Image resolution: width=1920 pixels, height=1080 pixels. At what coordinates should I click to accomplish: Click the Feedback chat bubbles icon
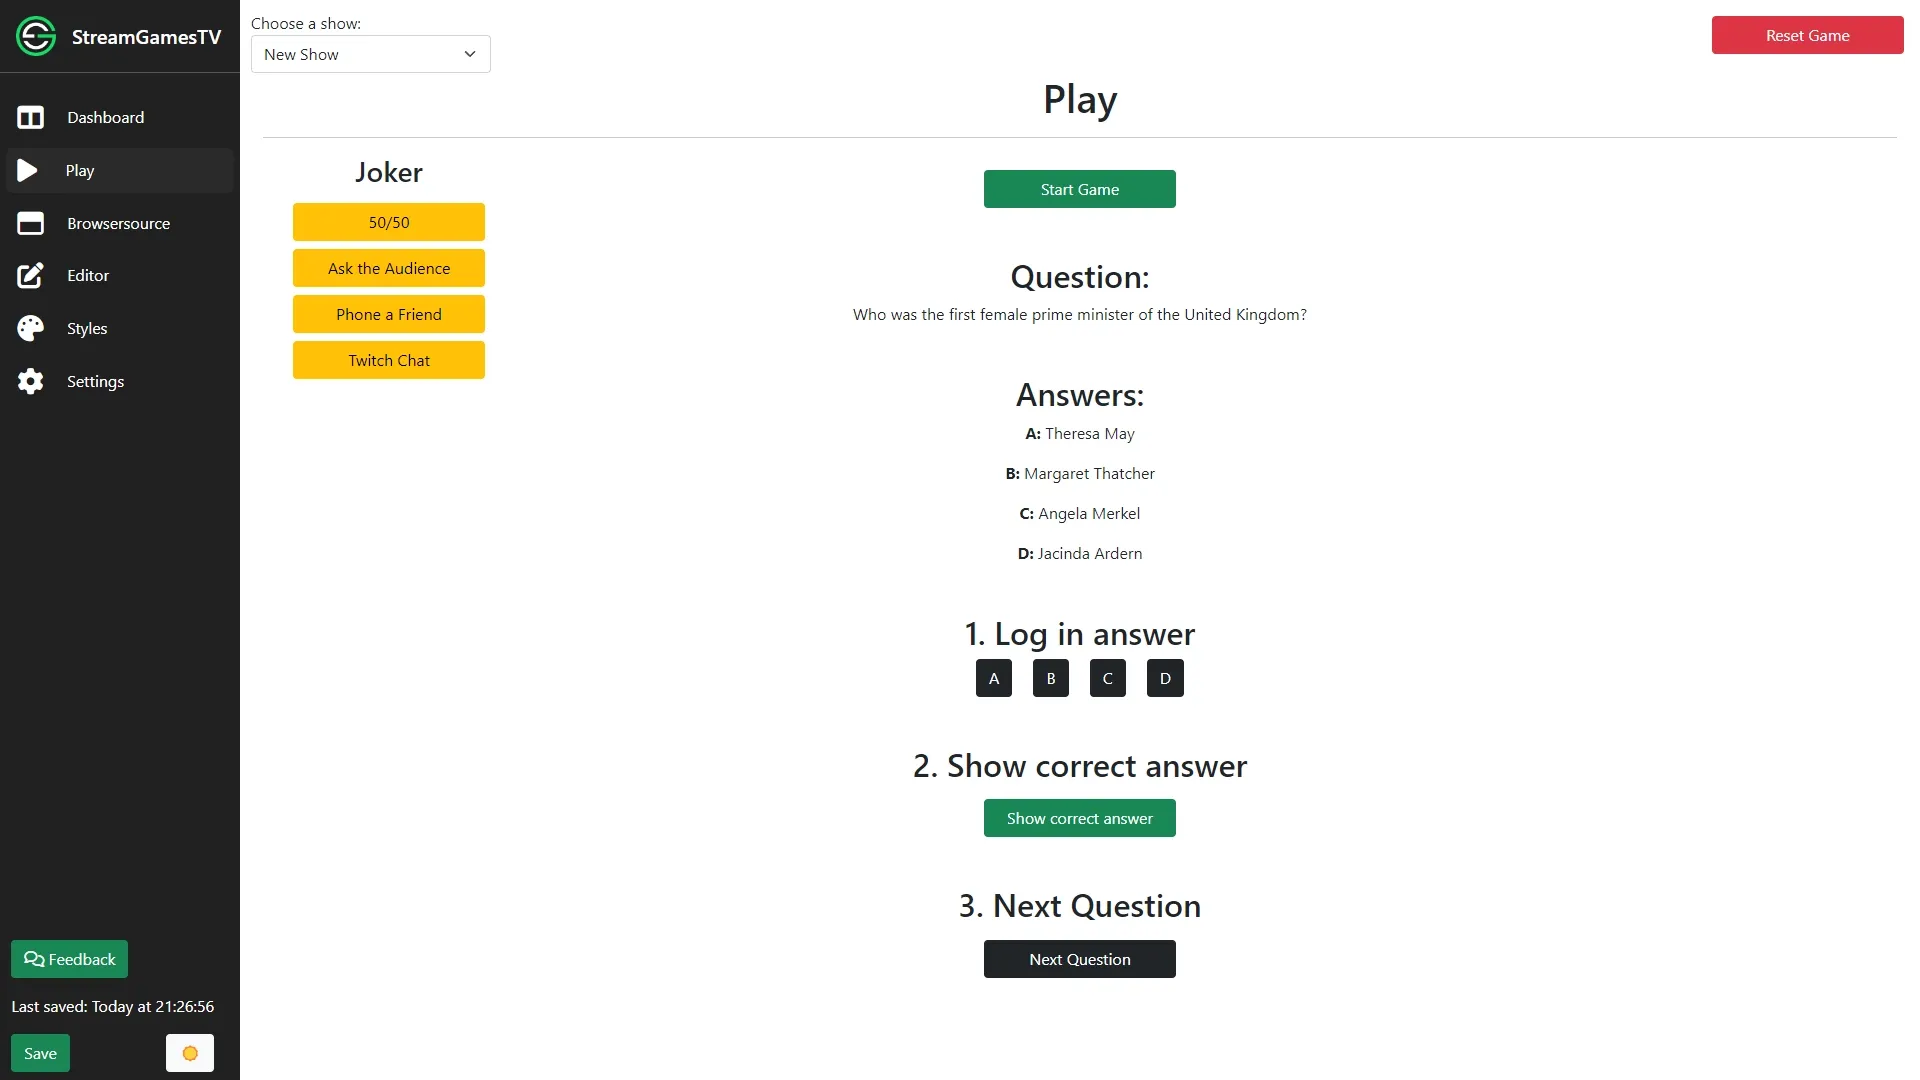(34, 960)
